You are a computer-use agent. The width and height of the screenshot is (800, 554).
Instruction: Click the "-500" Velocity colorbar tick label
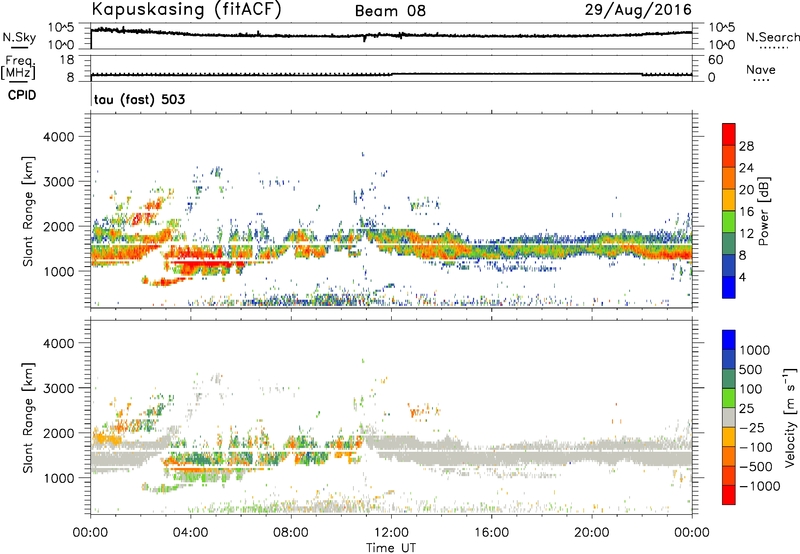coord(756,467)
